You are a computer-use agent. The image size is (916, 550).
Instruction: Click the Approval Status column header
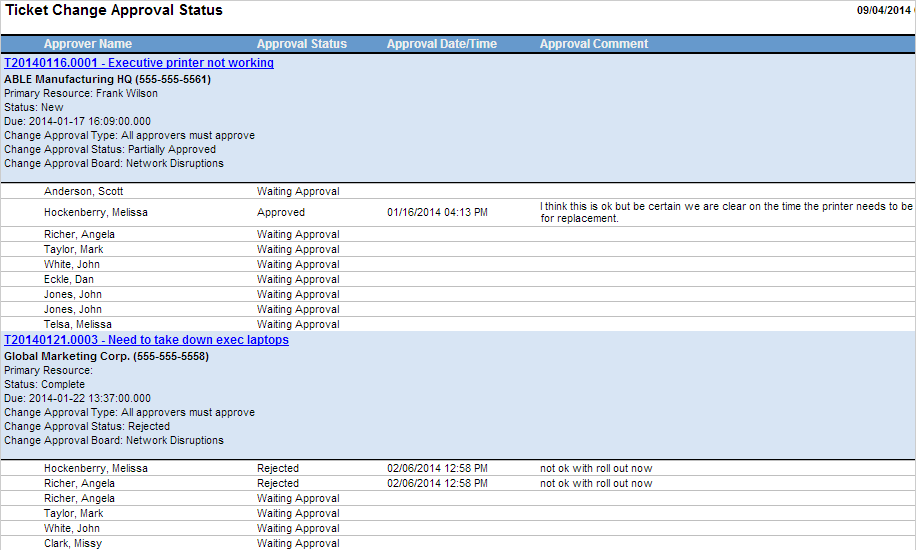[x=302, y=44]
